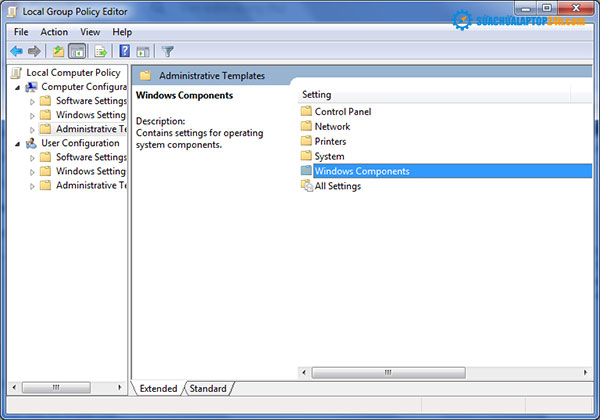600x420 pixels.
Task: Collapse the User Configuration node
Action: coord(18,144)
